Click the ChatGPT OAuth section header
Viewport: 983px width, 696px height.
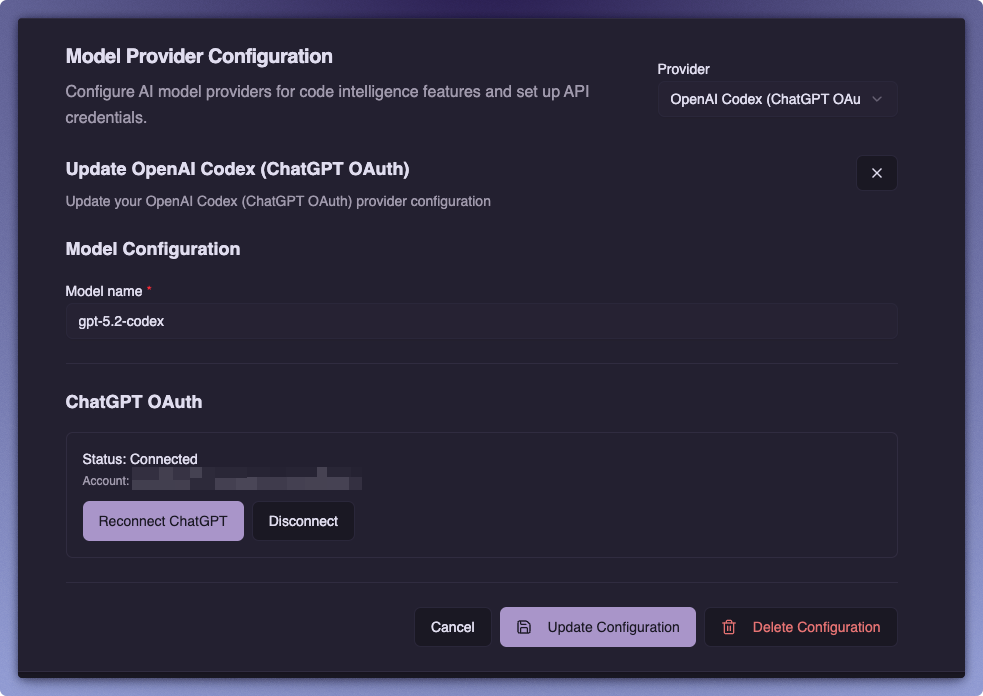coord(134,401)
